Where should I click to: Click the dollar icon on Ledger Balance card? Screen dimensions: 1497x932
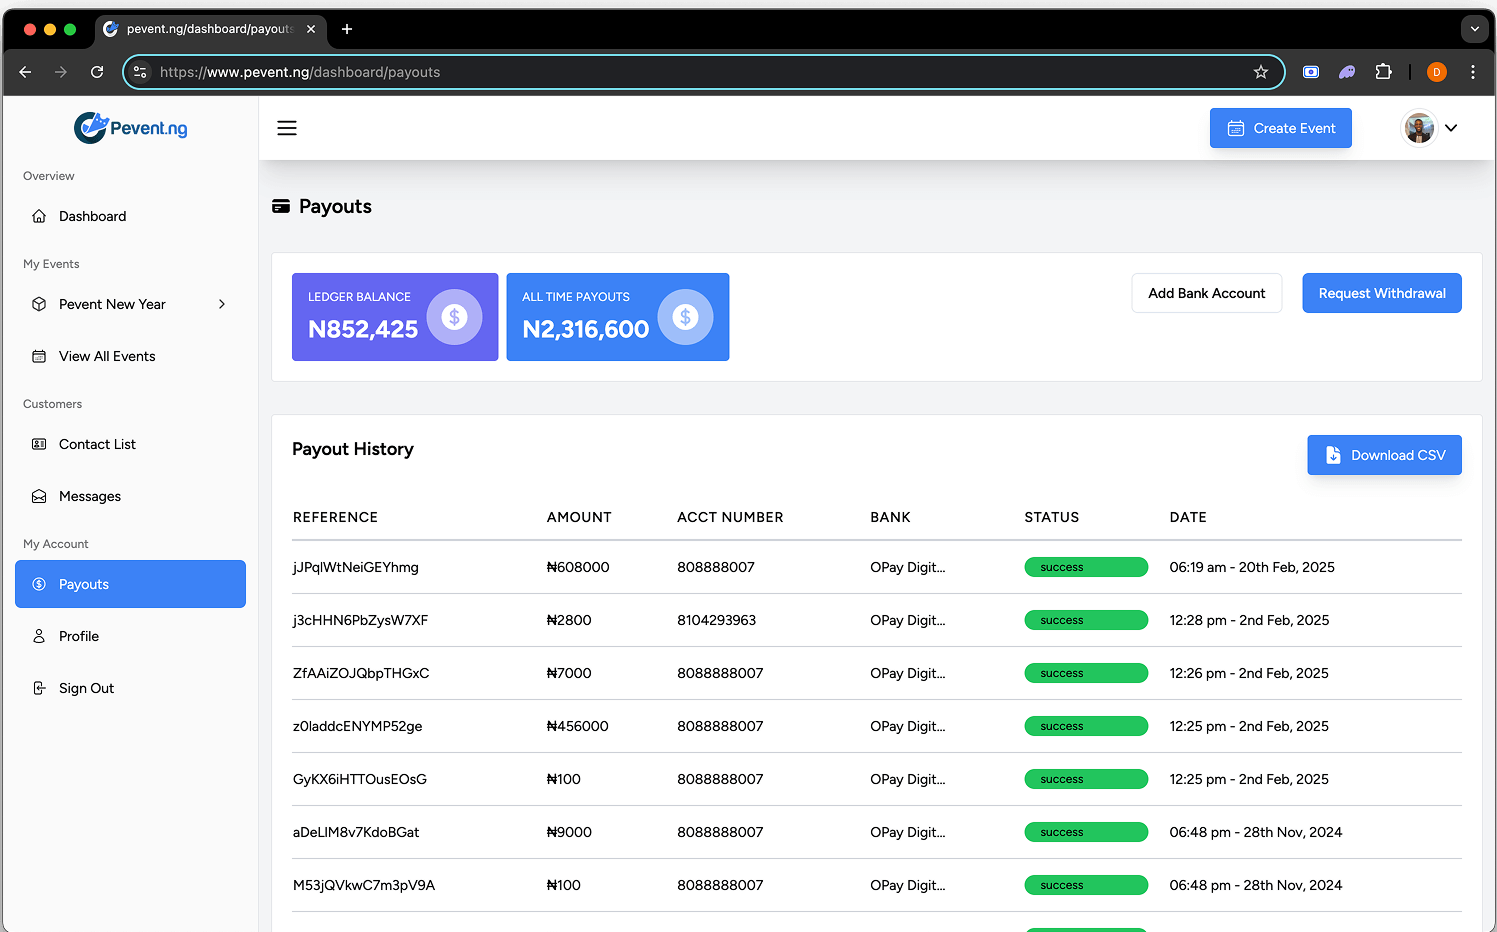pos(454,316)
